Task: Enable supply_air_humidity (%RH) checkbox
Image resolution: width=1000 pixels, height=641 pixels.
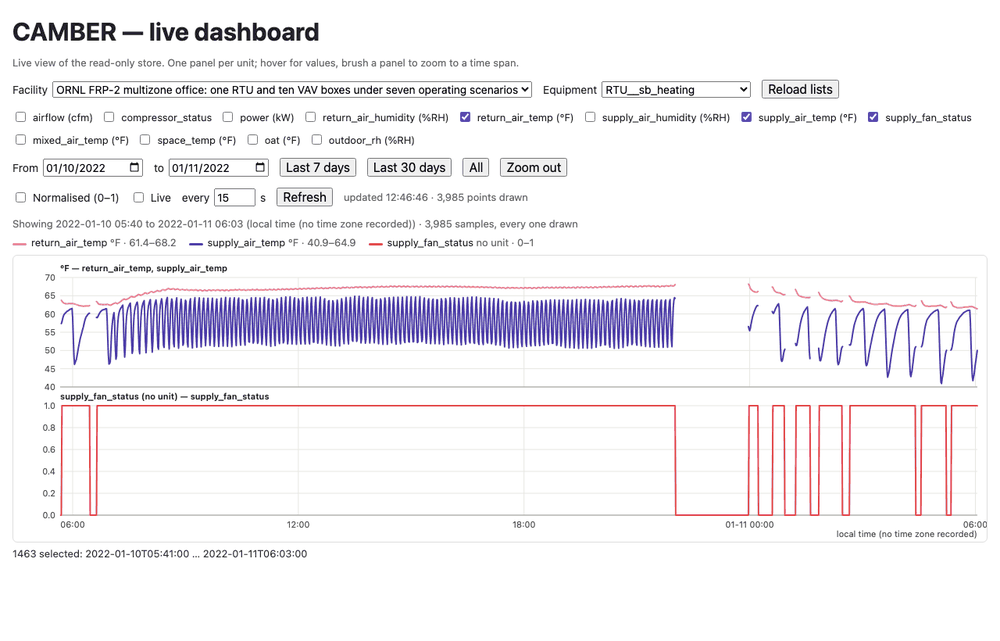Action: pos(590,117)
